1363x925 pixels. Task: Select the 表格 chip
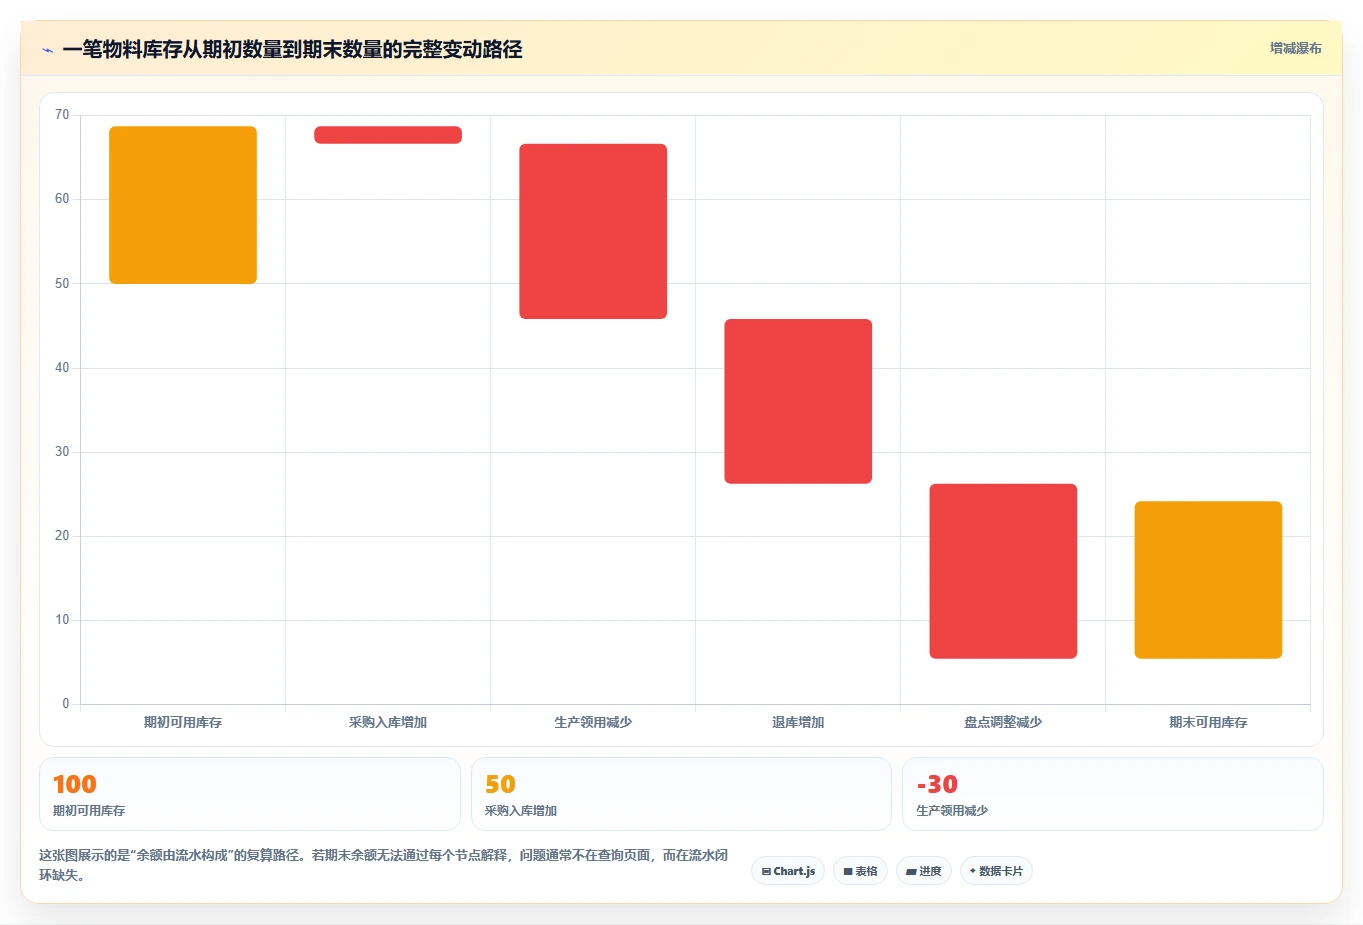860,871
